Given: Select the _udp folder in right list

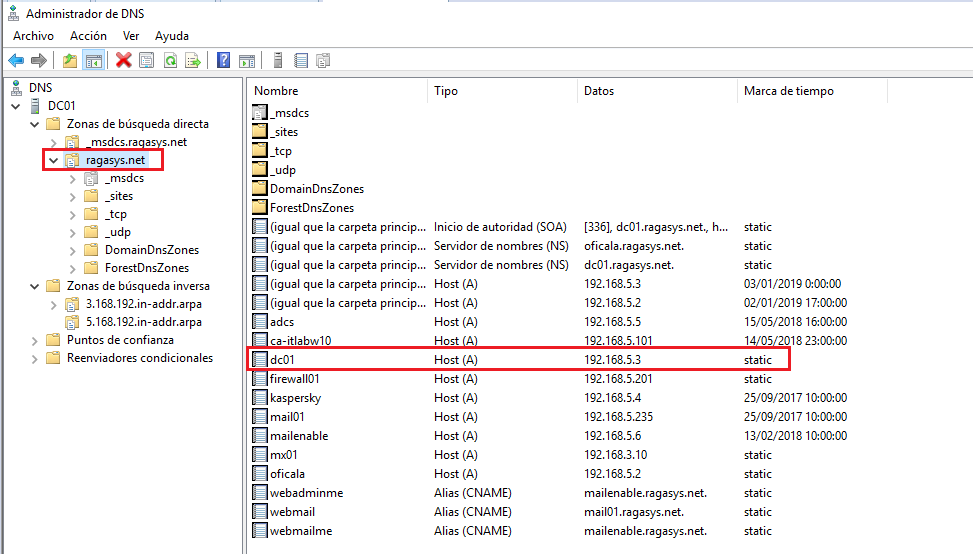Looking at the screenshot, I should coord(283,169).
